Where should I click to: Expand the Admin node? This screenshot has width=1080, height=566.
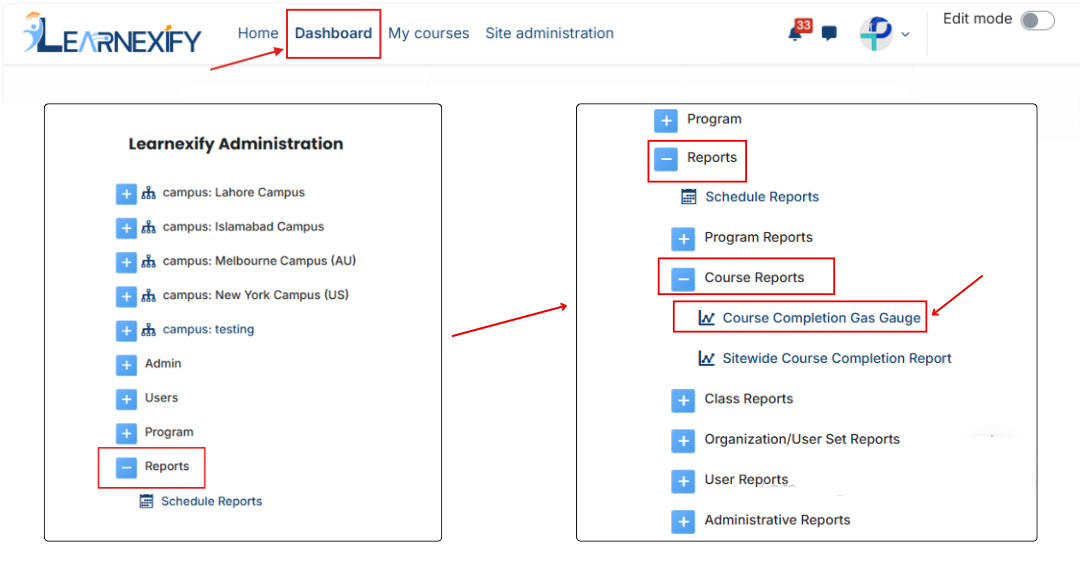(126, 365)
